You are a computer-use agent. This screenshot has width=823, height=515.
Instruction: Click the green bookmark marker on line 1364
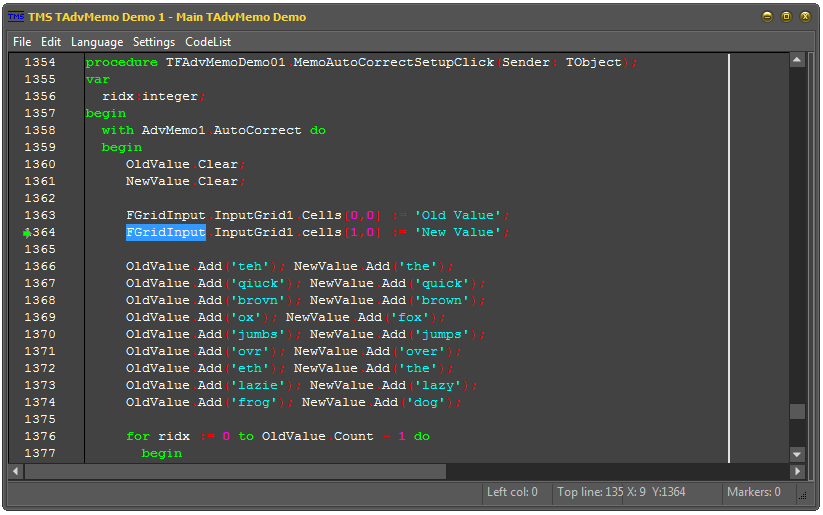(27, 233)
